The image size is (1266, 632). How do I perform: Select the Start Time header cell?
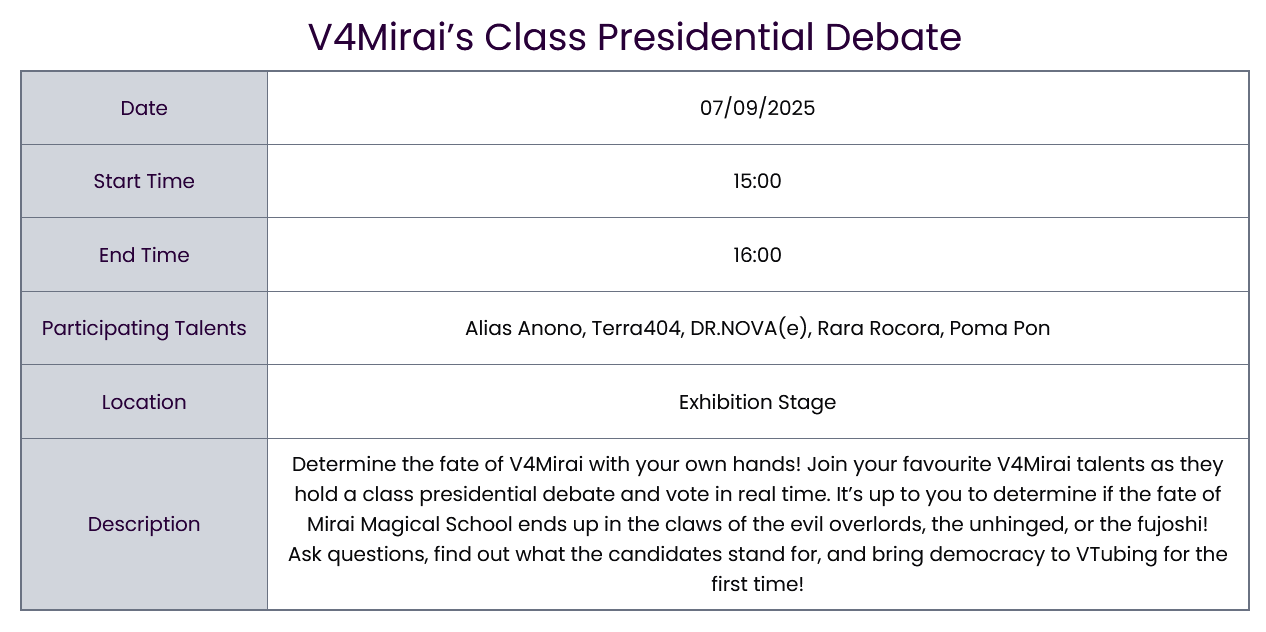tap(144, 181)
